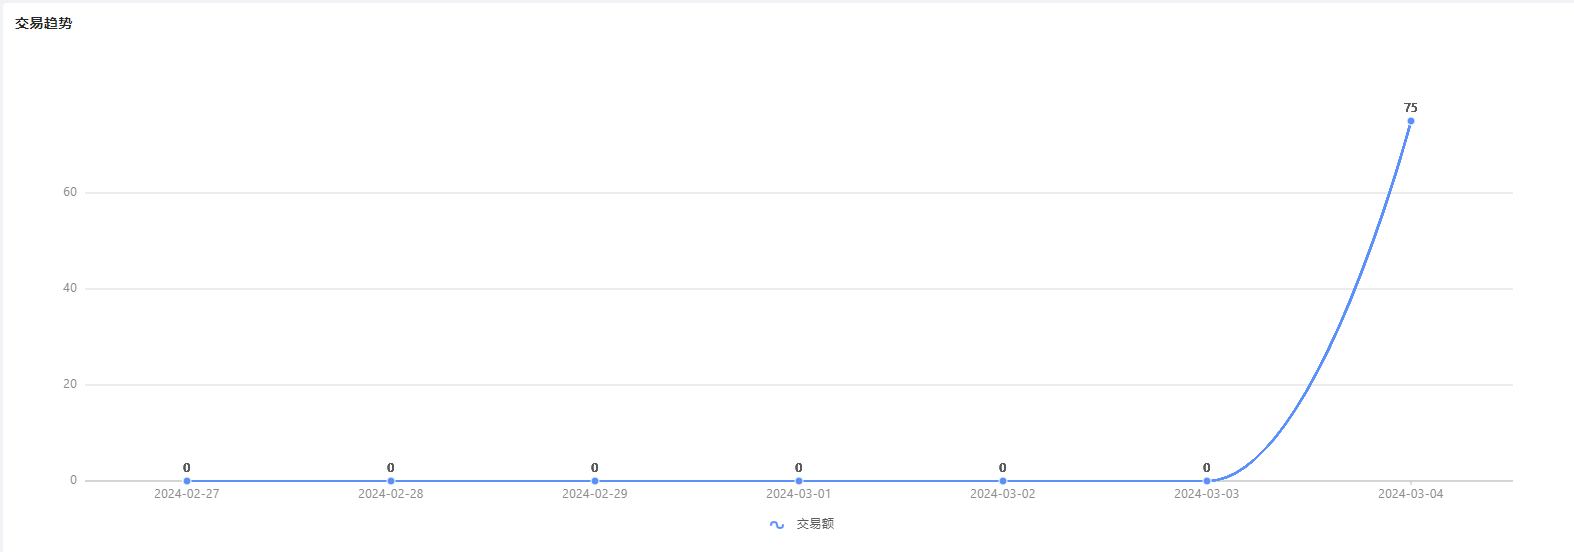This screenshot has width=1574, height=552.
Task: Click the data point for 2024-02-28
Action: pos(391,481)
